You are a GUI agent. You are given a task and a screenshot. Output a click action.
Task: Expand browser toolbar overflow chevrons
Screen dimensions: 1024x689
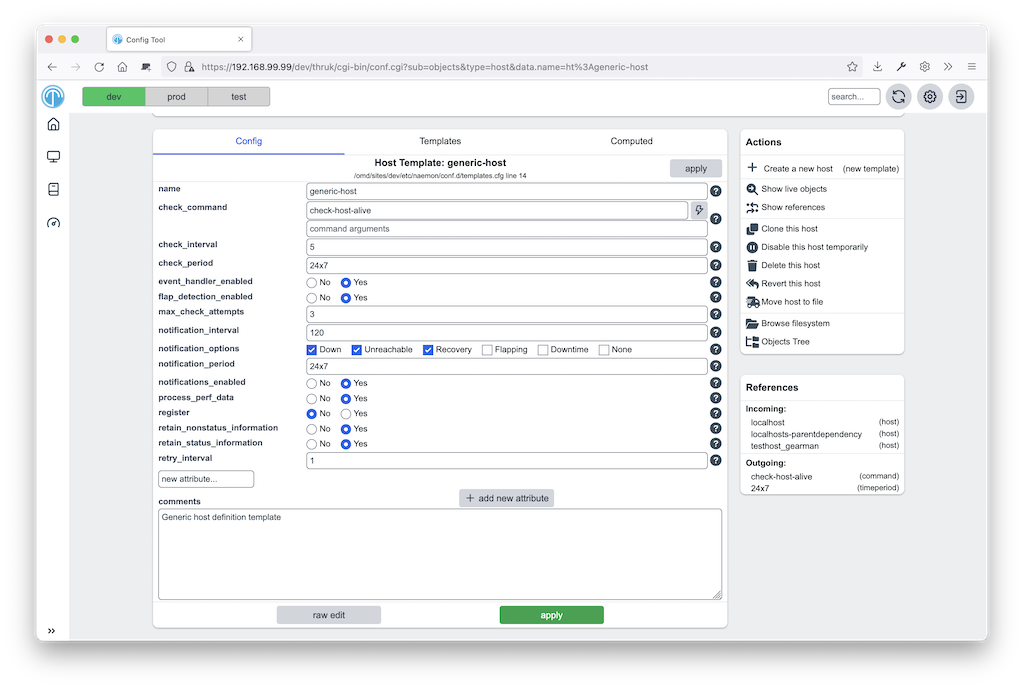[x=948, y=67]
